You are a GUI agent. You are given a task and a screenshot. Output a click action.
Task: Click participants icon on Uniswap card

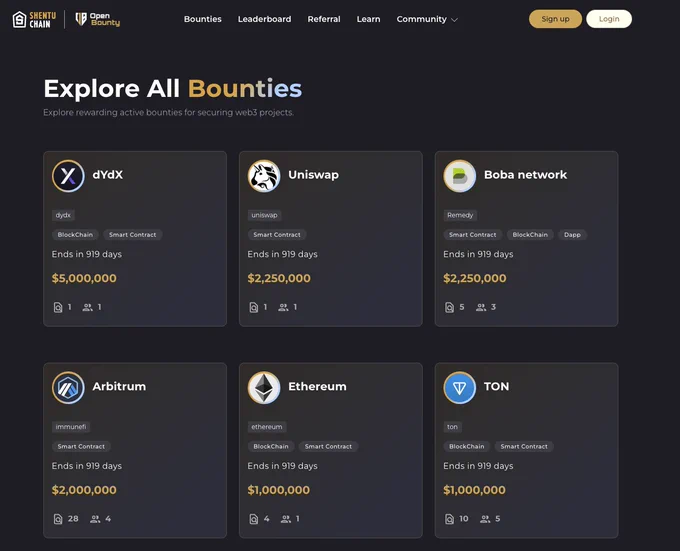pyautogui.click(x=283, y=307)
